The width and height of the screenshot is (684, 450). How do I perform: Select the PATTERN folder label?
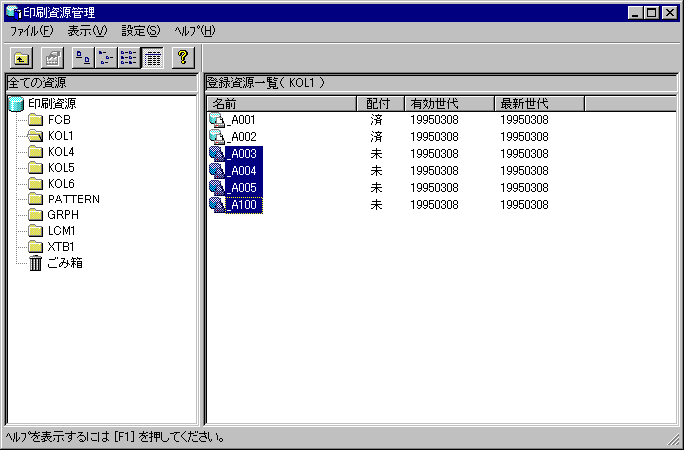[74, 199]
